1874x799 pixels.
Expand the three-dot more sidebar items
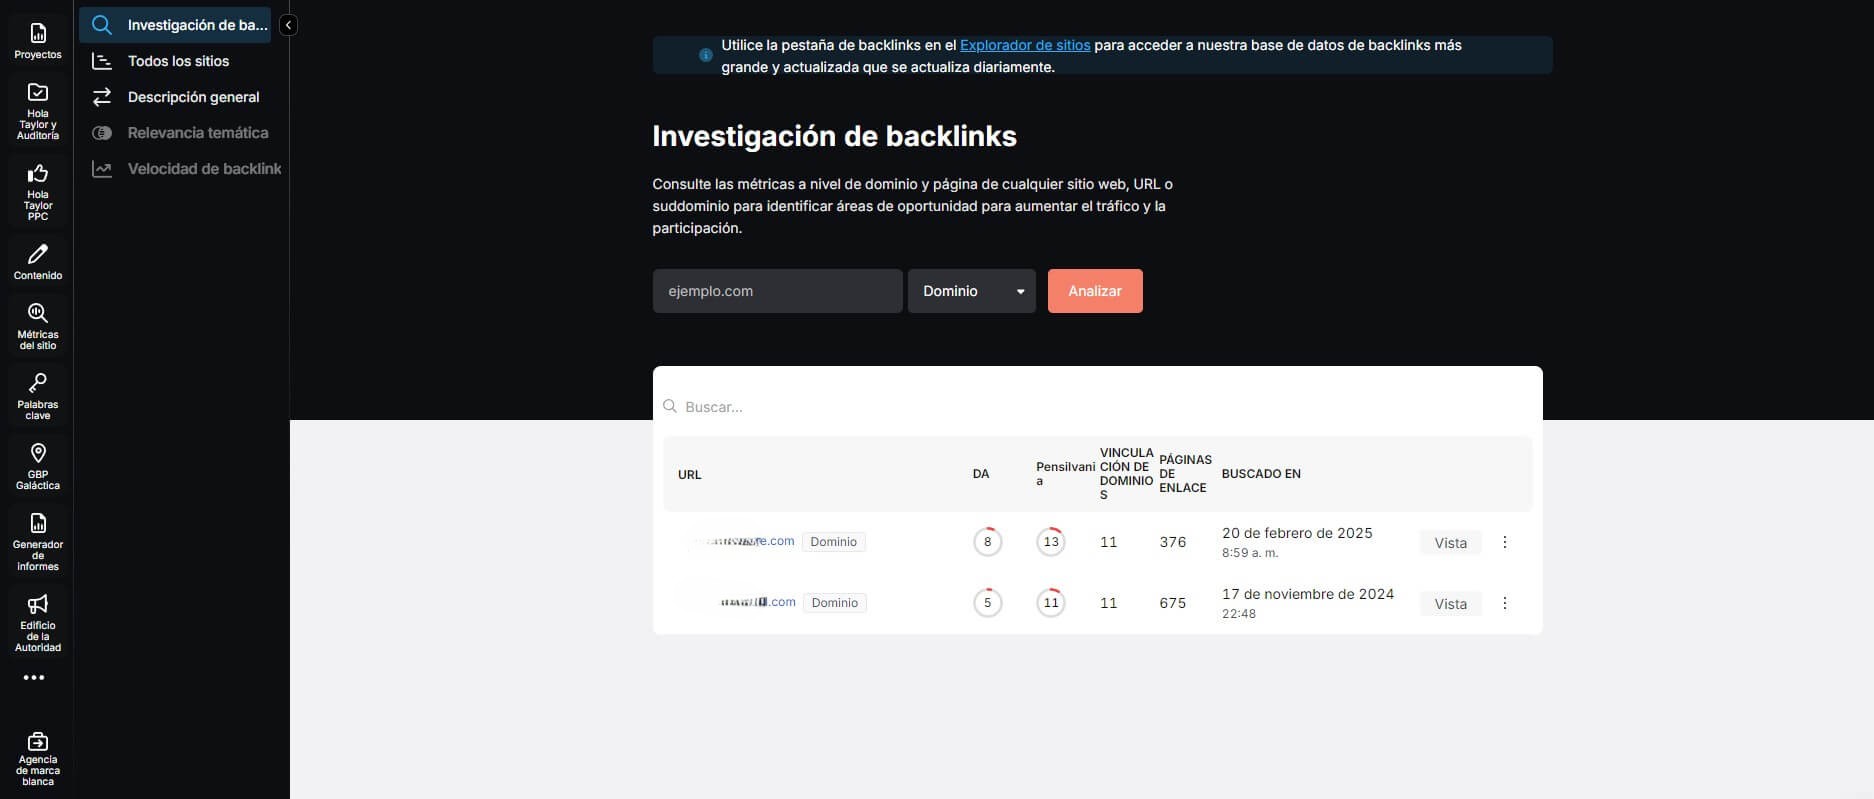pos(34,678)
